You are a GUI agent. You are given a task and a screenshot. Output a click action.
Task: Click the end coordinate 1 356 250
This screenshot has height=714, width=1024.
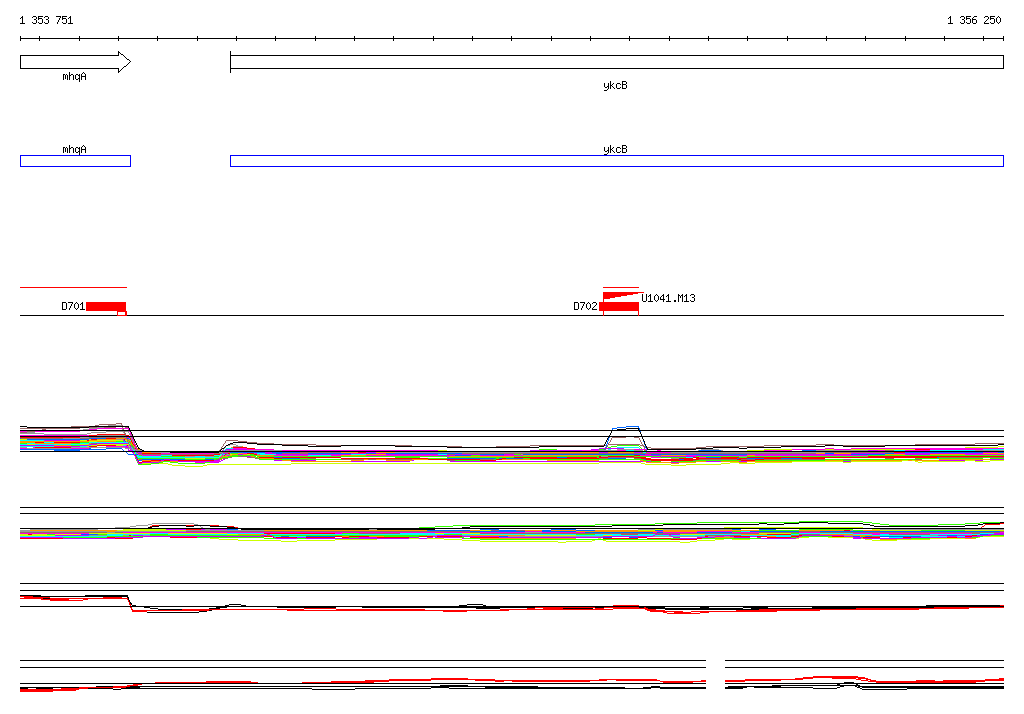tap(974, 20)
